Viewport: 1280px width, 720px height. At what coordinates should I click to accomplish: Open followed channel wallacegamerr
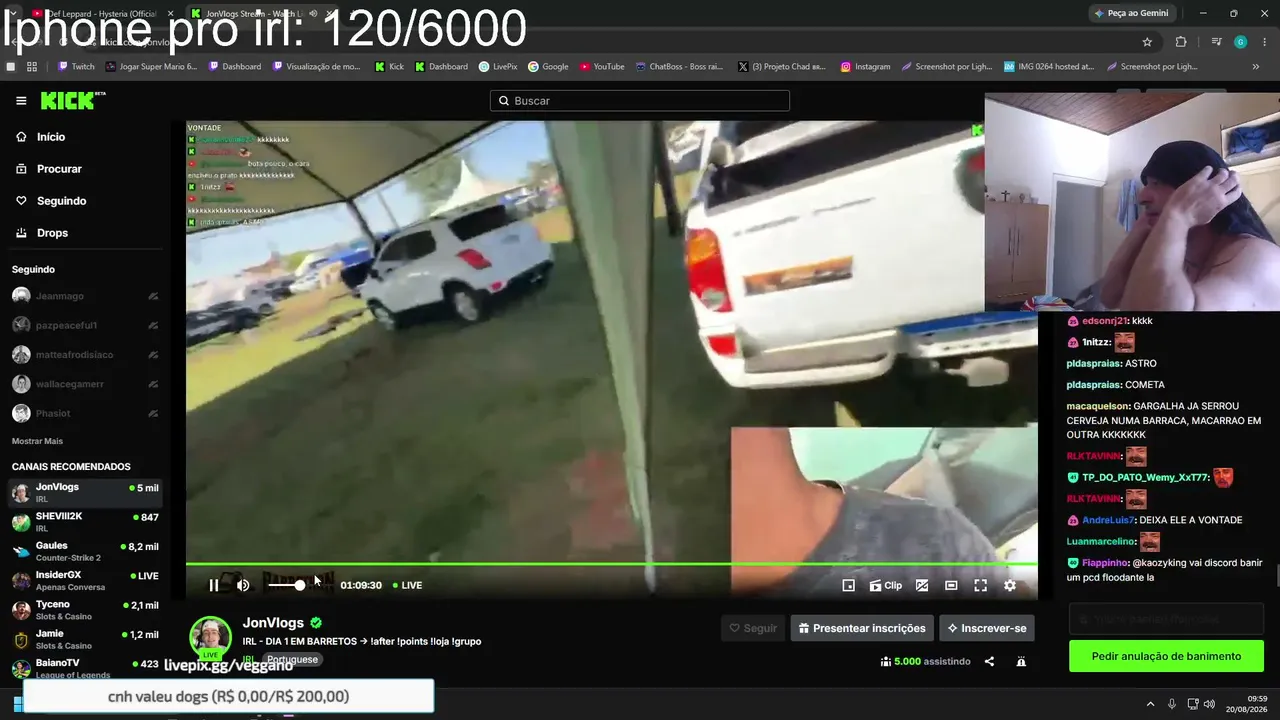point(85,384)
